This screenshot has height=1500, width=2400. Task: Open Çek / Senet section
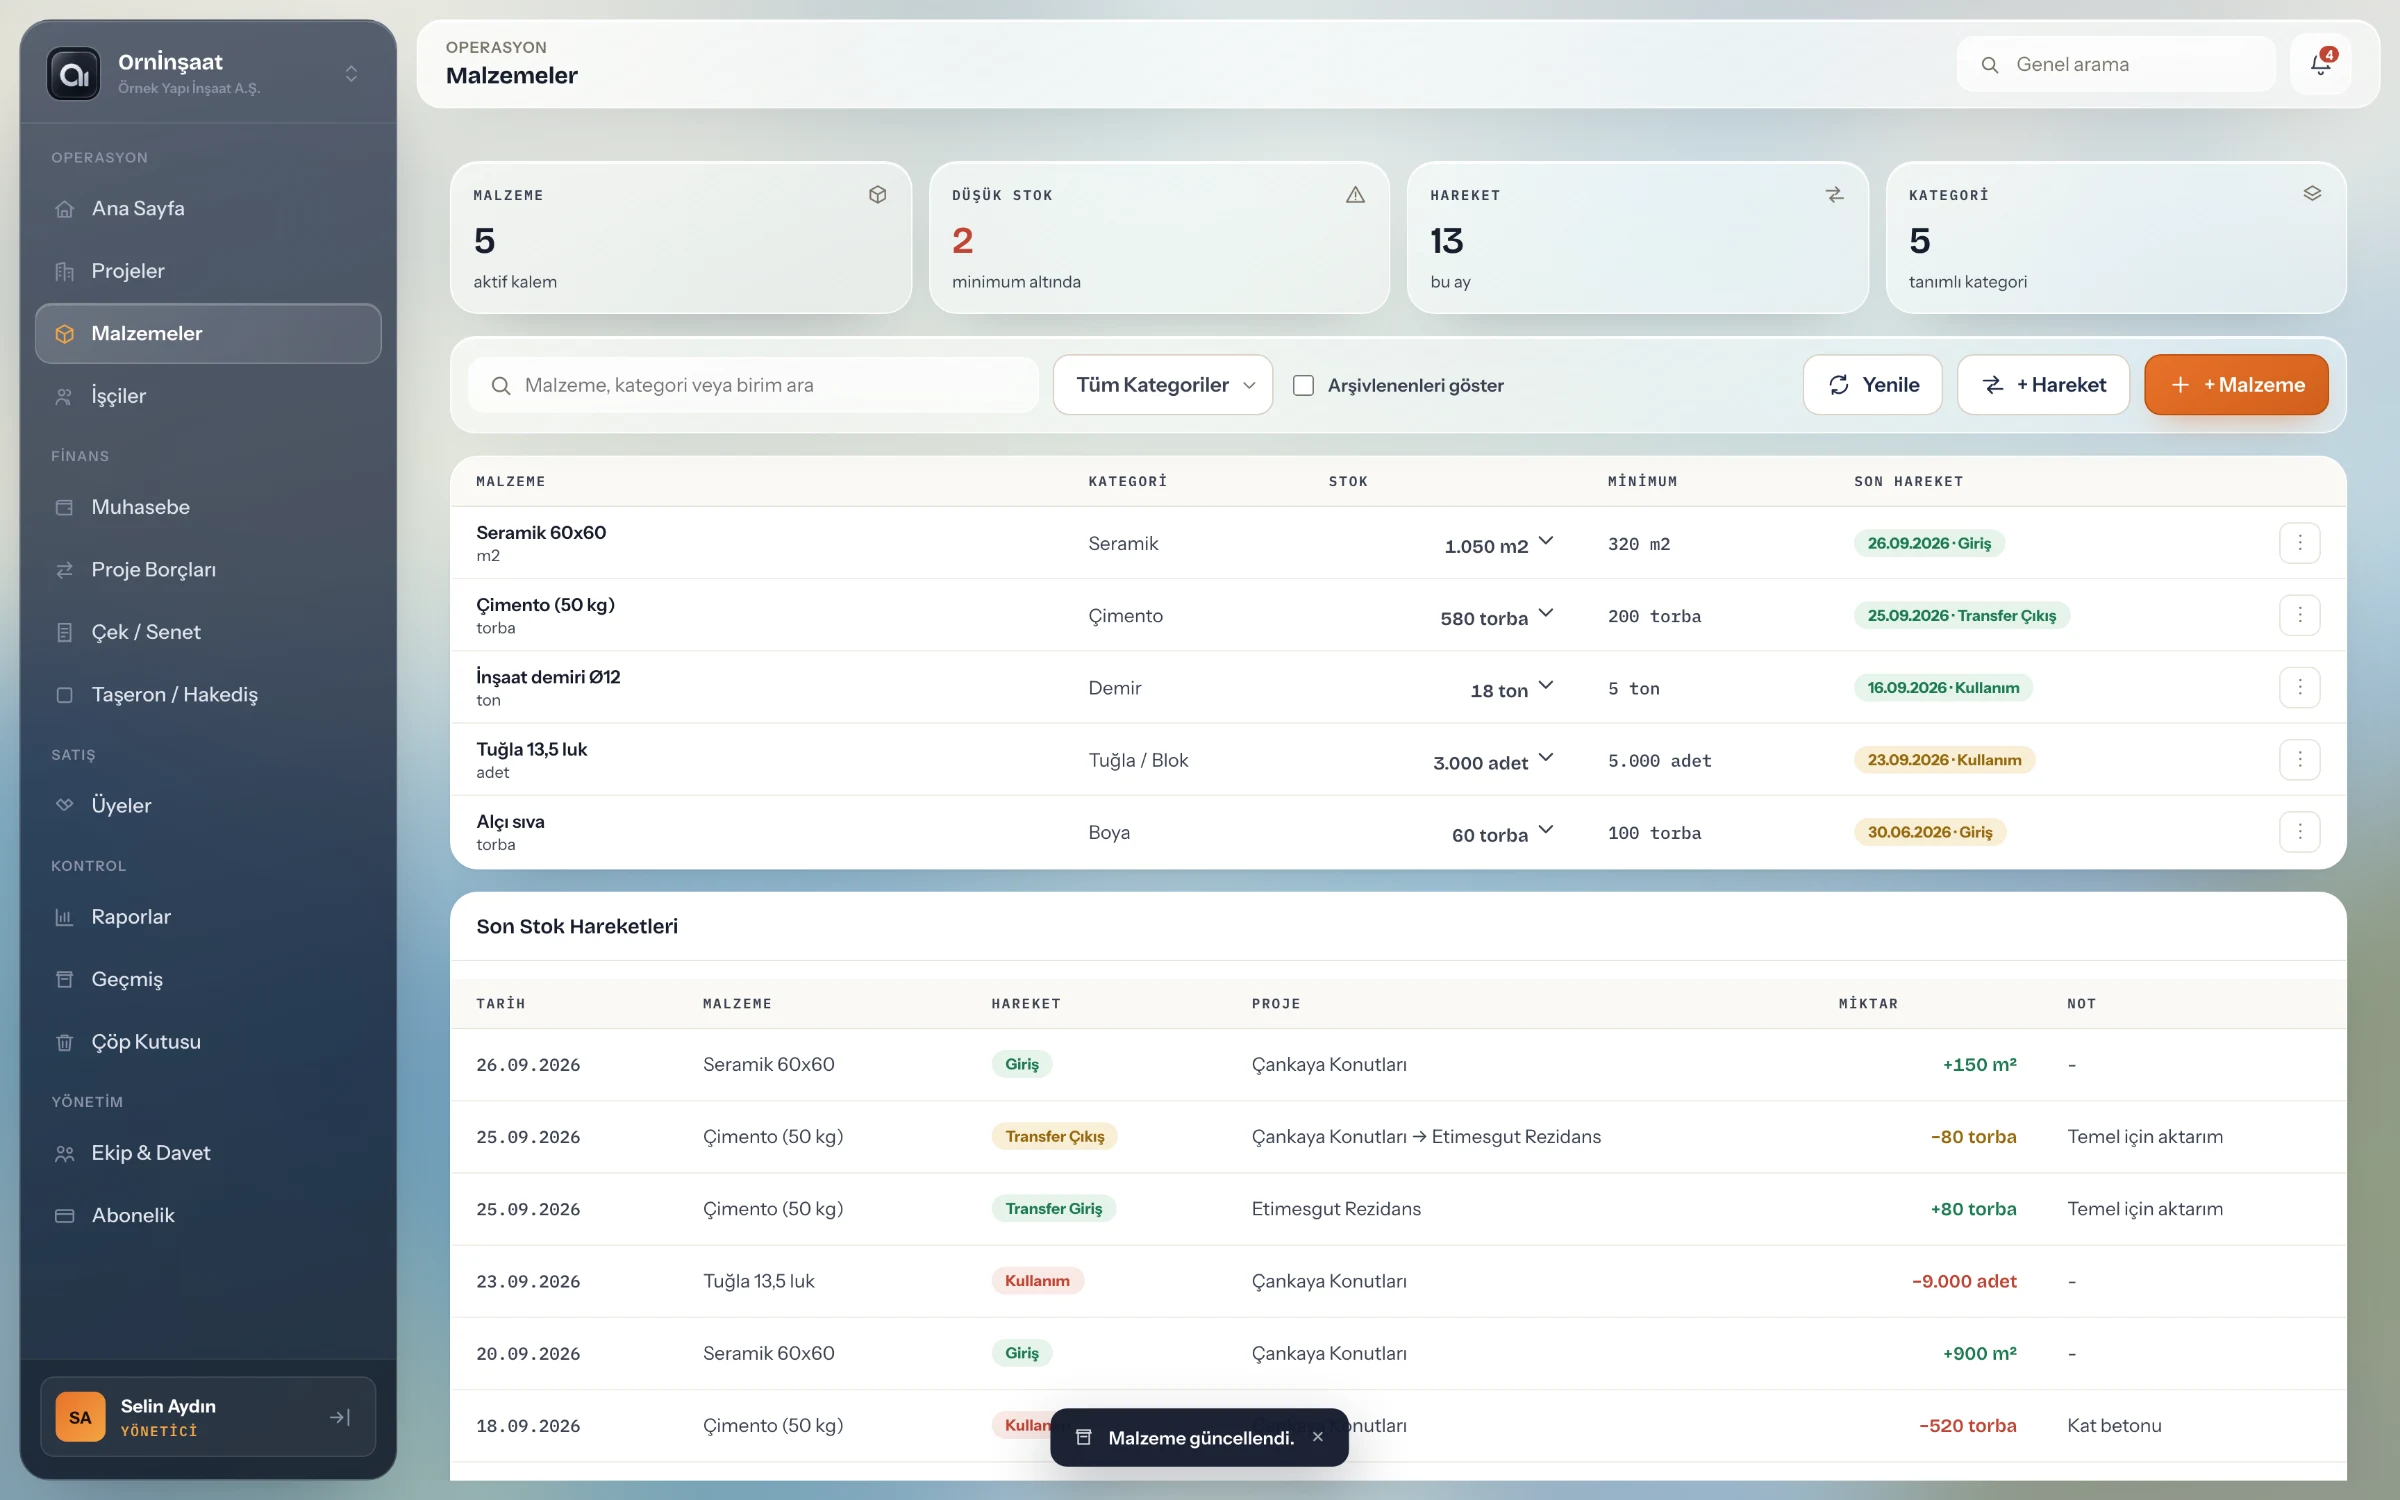tap(208, 632)
